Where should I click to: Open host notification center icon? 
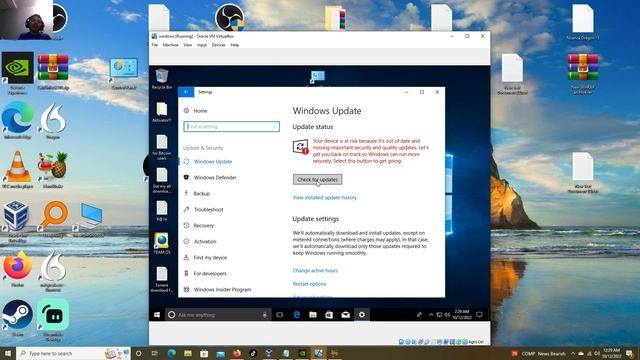(630, 353)
